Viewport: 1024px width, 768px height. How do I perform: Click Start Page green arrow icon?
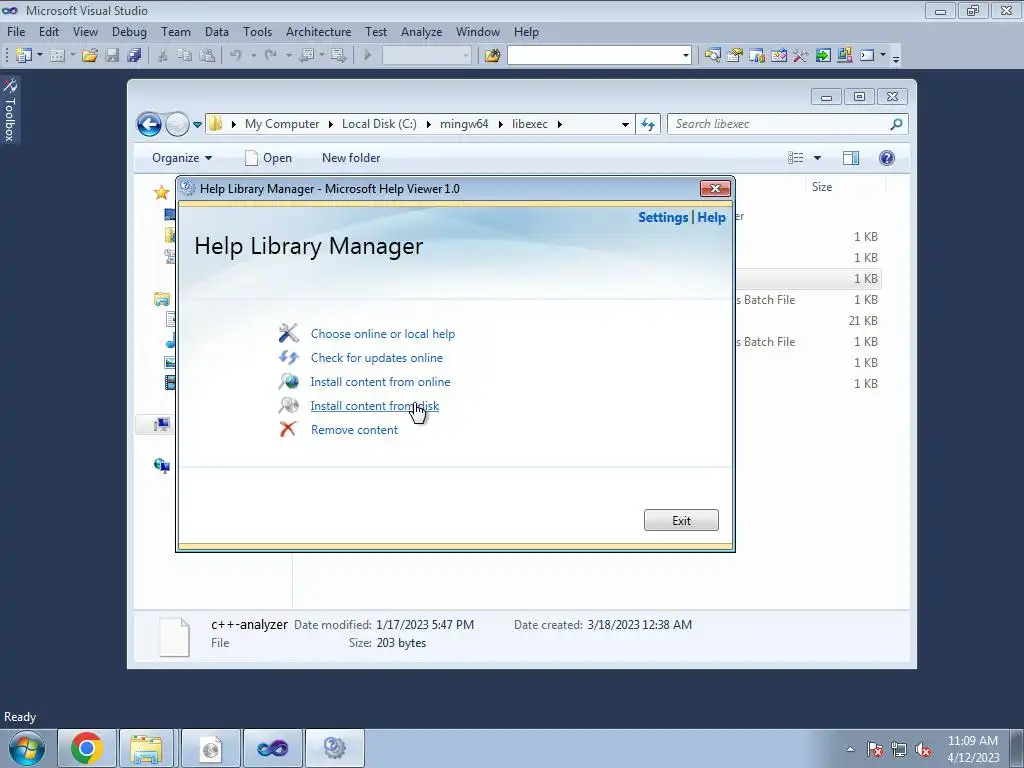point(823,56)
